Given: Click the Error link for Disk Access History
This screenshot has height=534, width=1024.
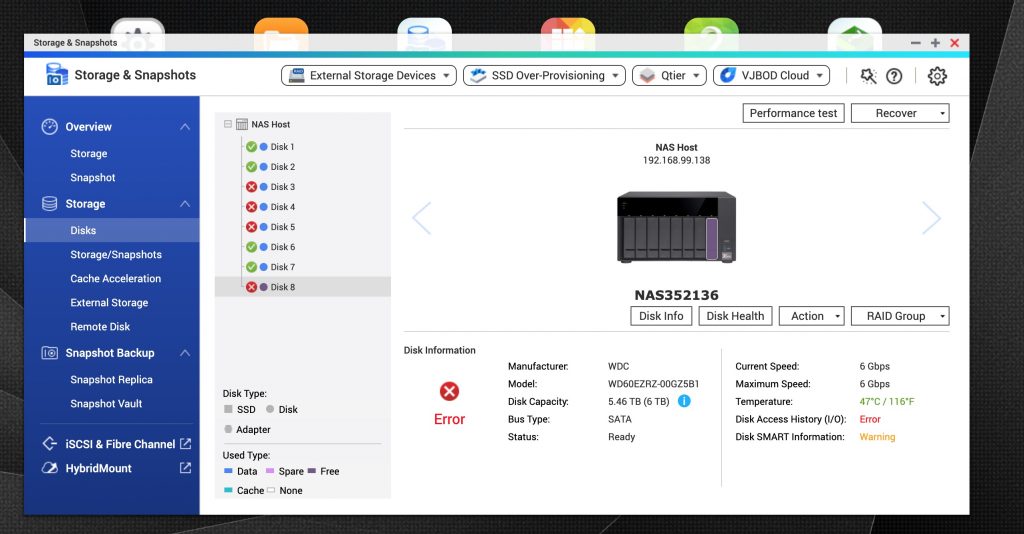Looking at the screenshot, I should tap(870, 419).
